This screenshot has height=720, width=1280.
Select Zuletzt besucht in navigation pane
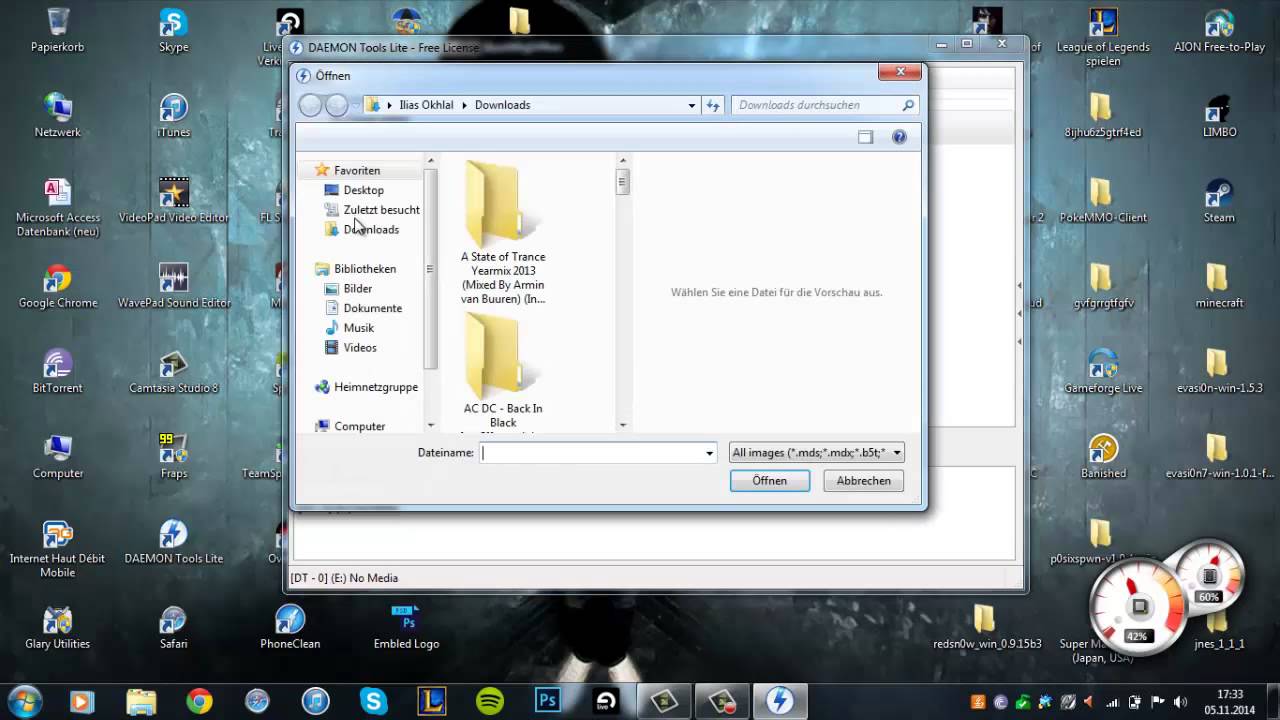coord(372,210)
